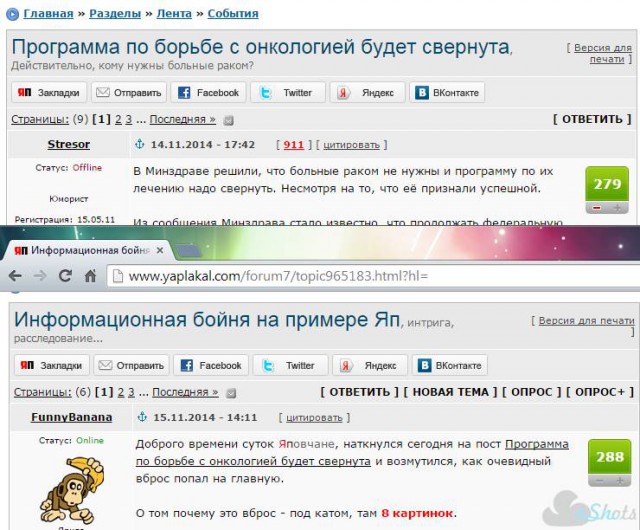Share top topic on ВКонтакте
The image size is (640, 530).
click(447, 93)
